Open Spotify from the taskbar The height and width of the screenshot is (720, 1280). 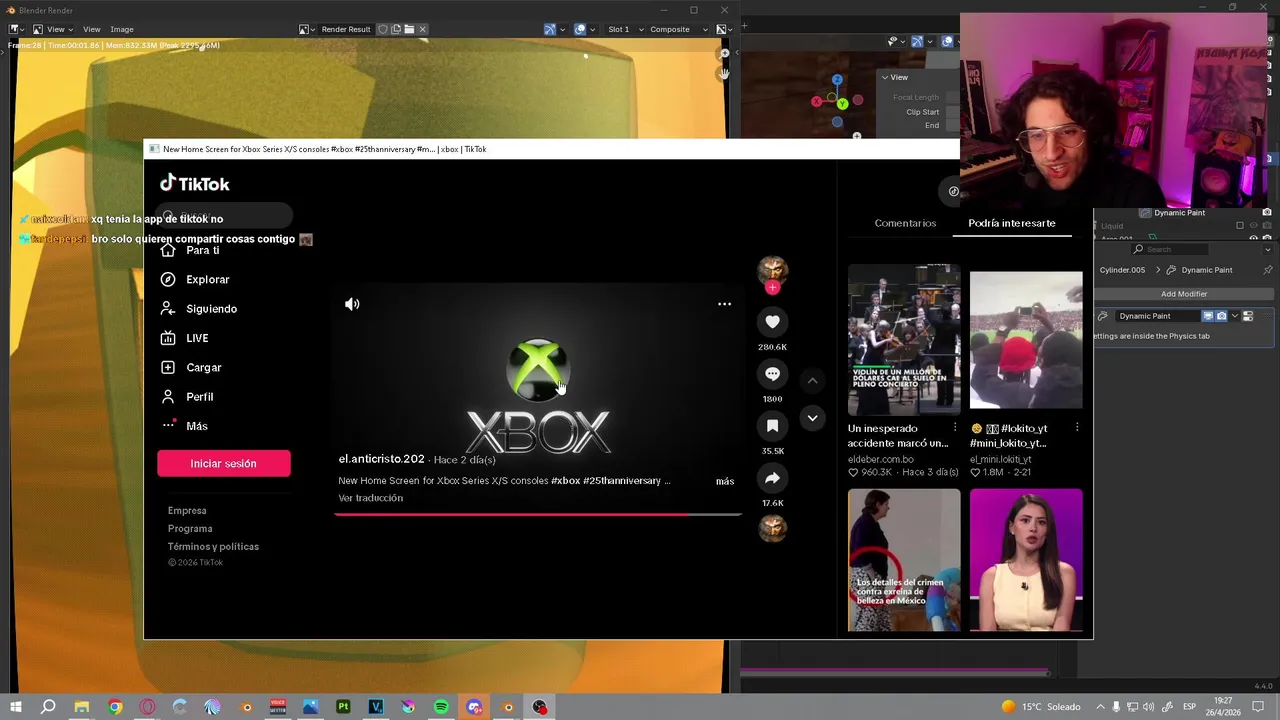[441, 707]
